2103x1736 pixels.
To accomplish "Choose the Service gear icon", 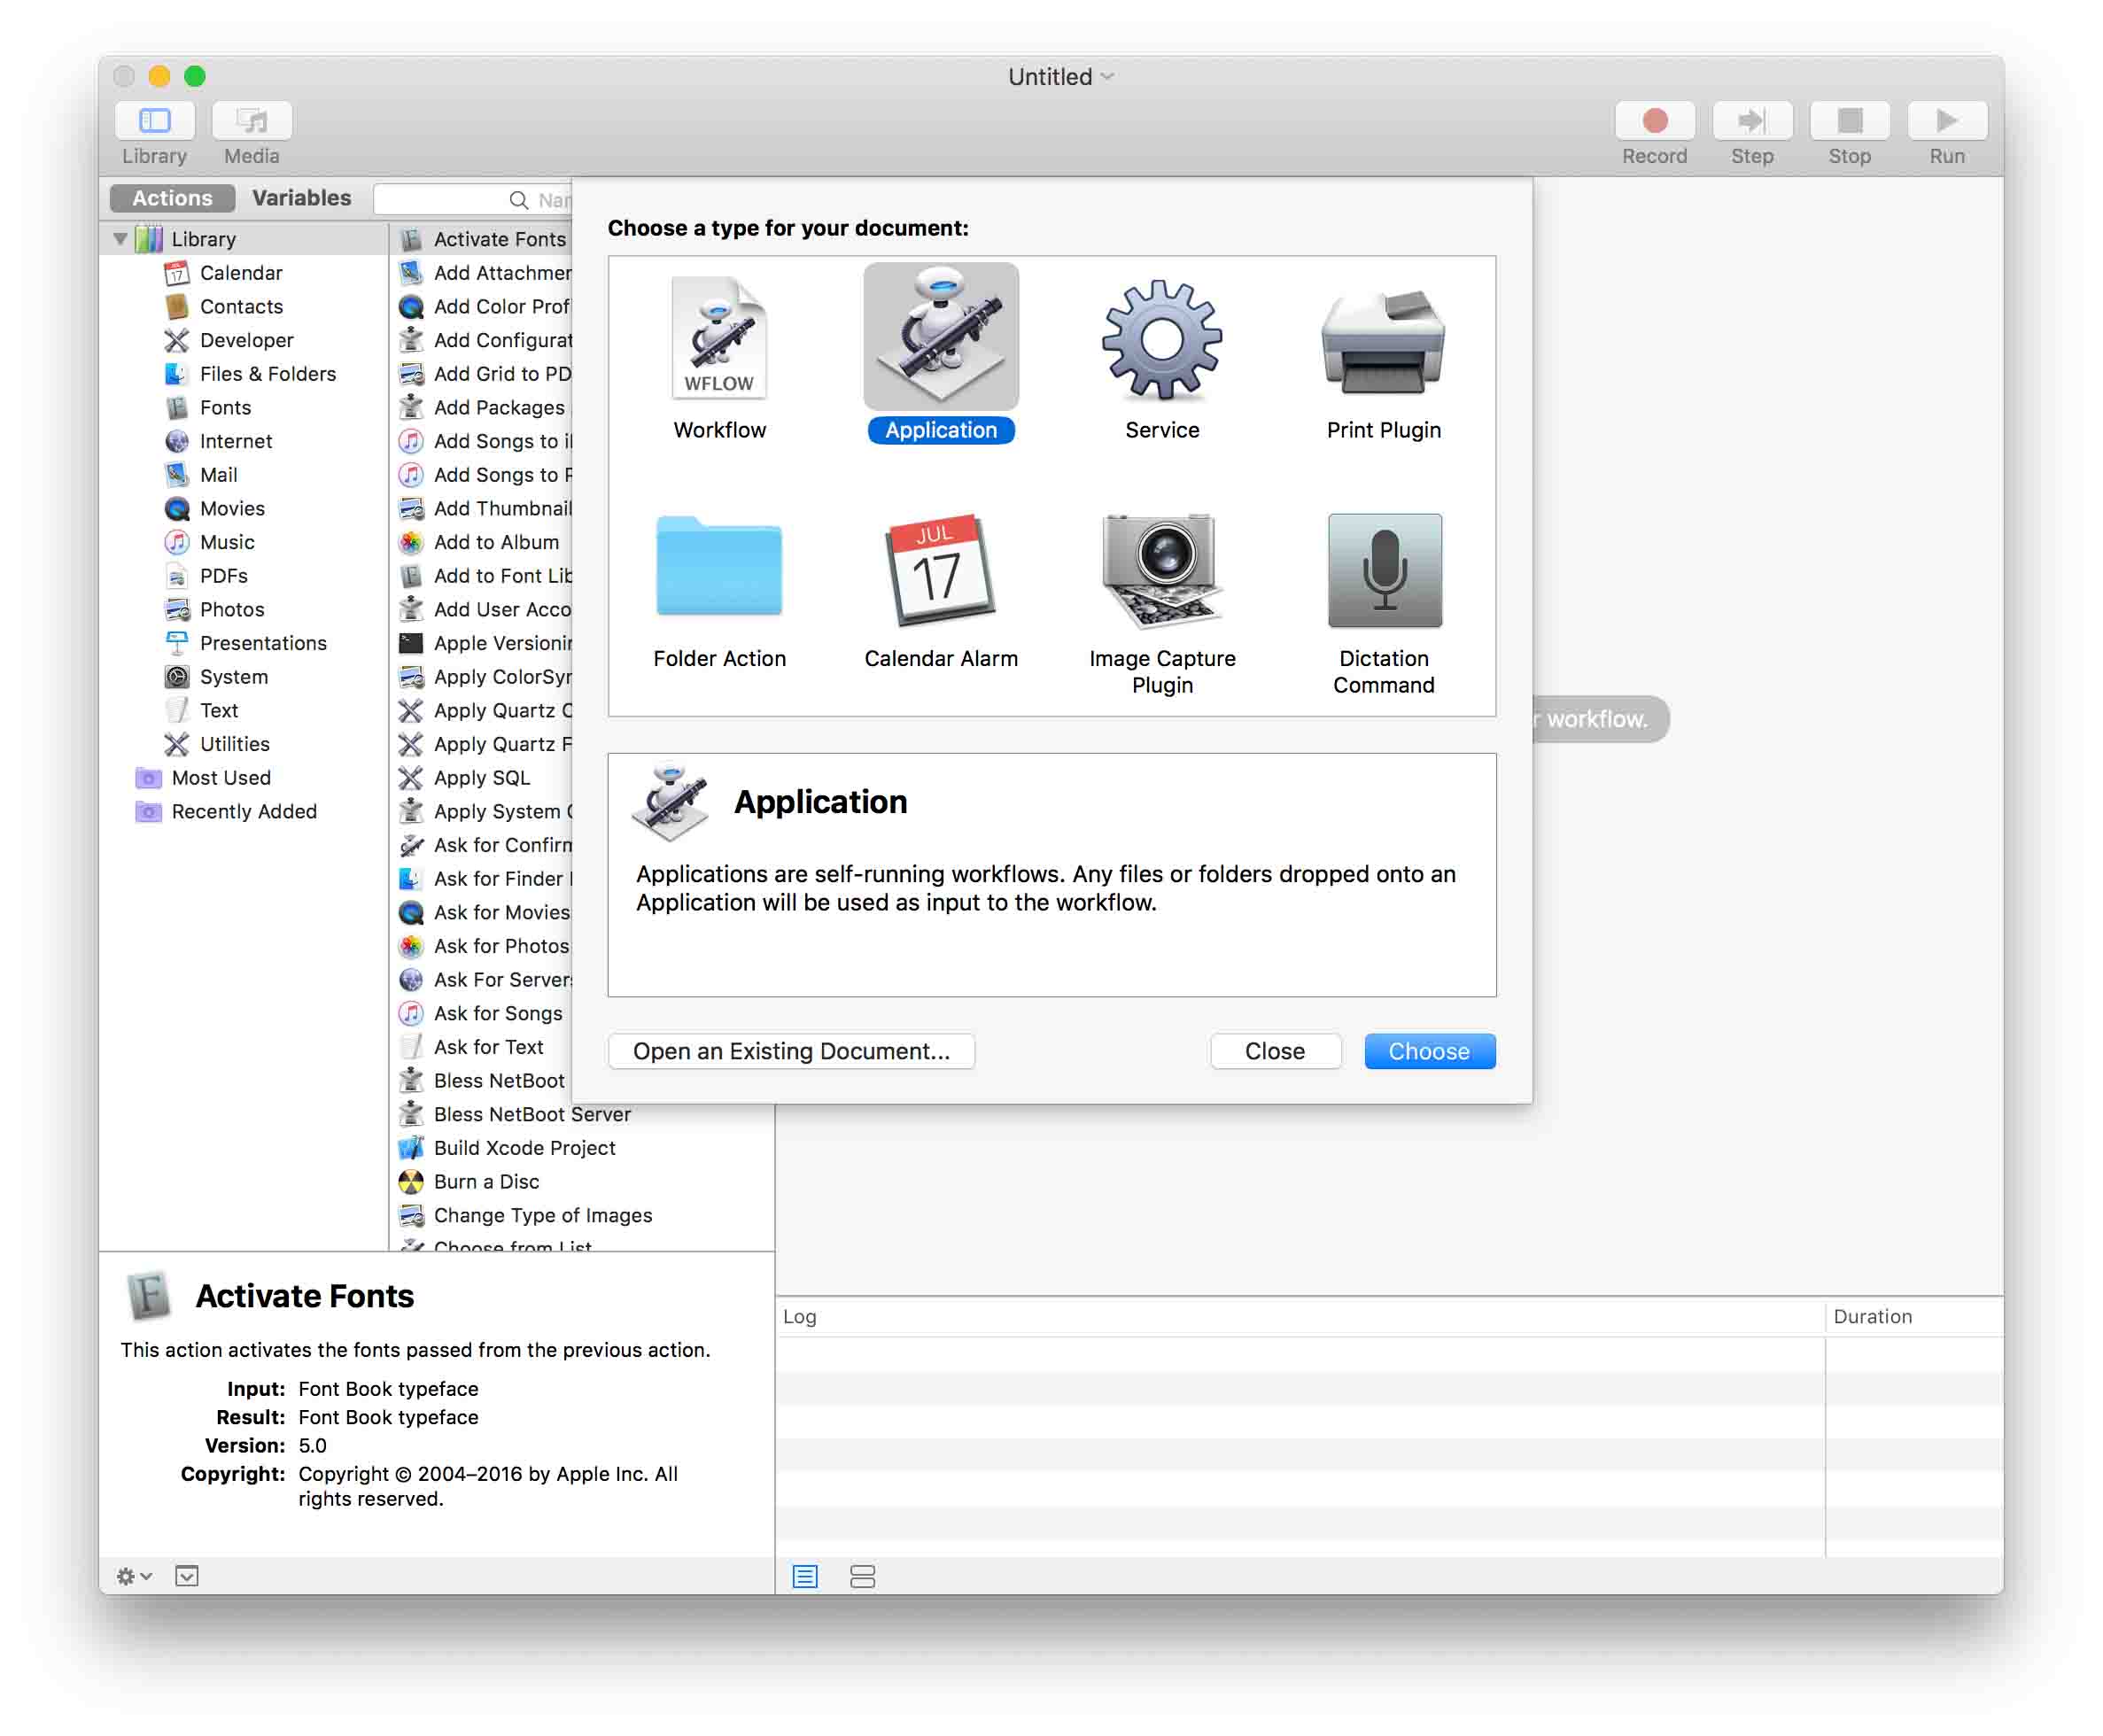I will click(x=1161, y=340).
